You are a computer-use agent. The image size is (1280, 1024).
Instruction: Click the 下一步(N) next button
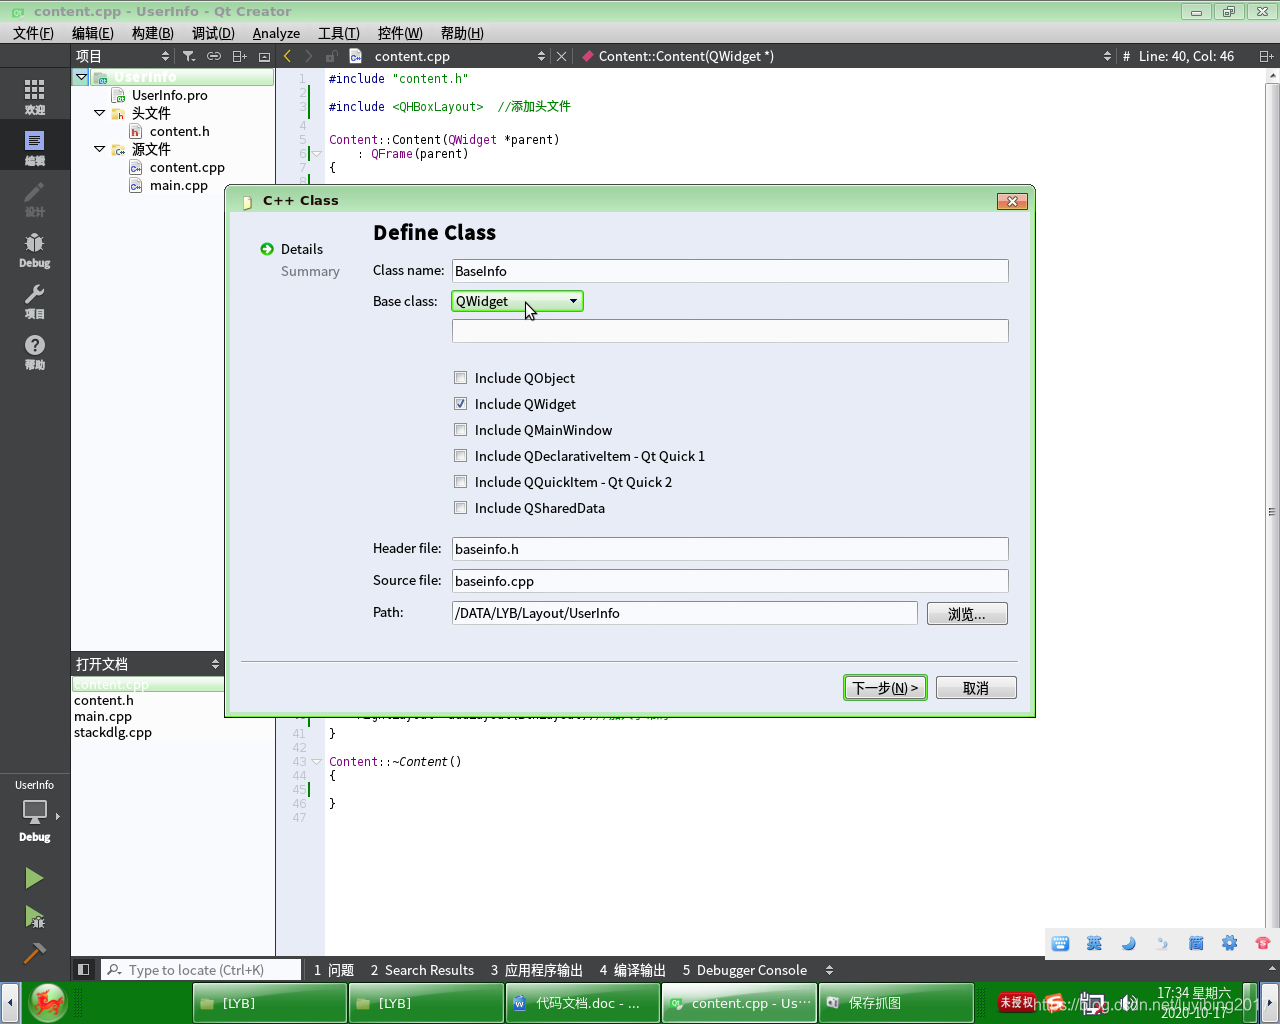click(x=885, y=688)
